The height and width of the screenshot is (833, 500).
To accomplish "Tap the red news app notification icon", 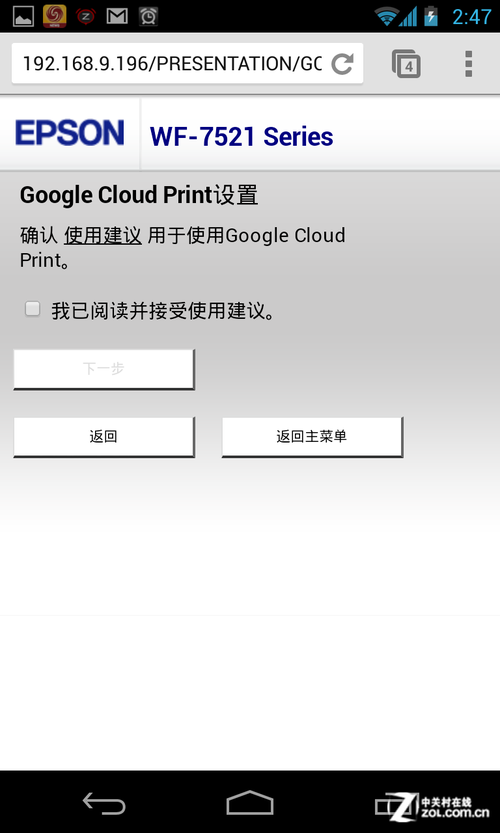I will coord(54,16).
